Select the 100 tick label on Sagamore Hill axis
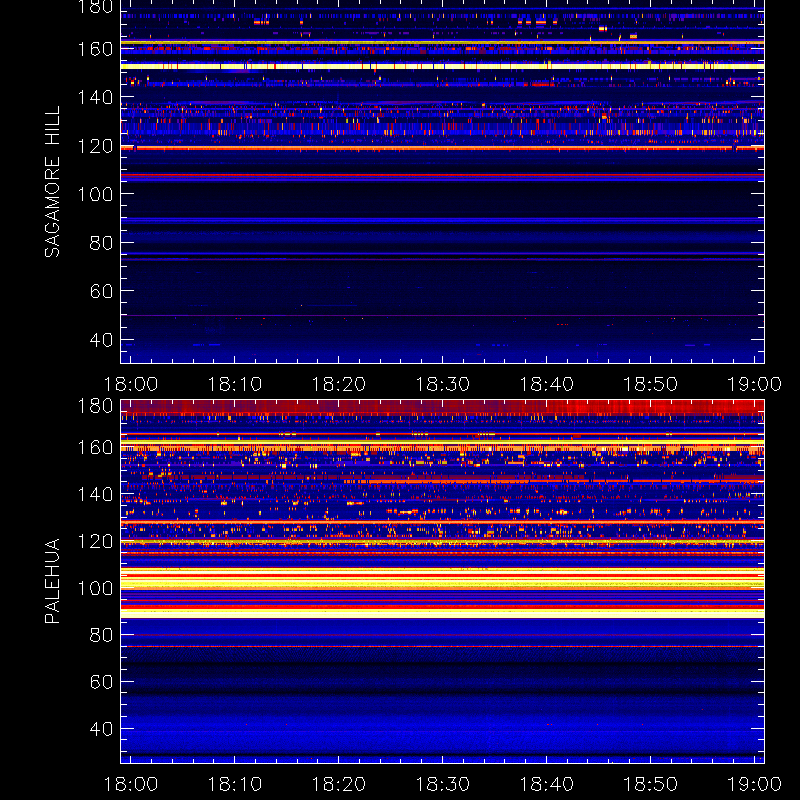Screen dimensions: 800x800 pos(95,194)
